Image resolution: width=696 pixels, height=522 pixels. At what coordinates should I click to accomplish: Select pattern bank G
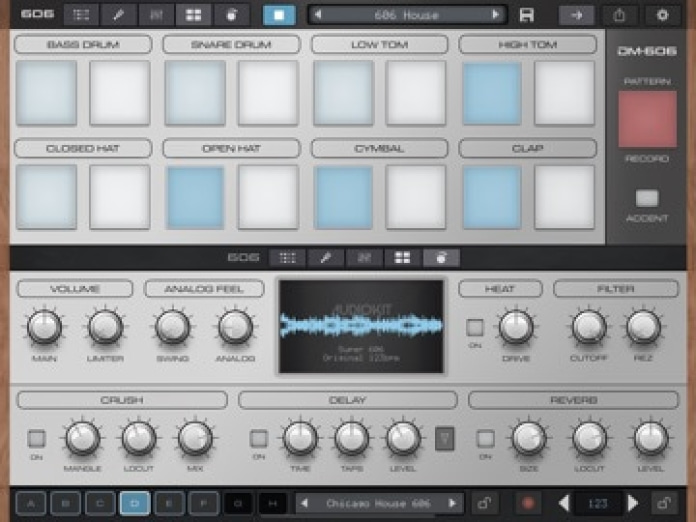pos(238,503)
